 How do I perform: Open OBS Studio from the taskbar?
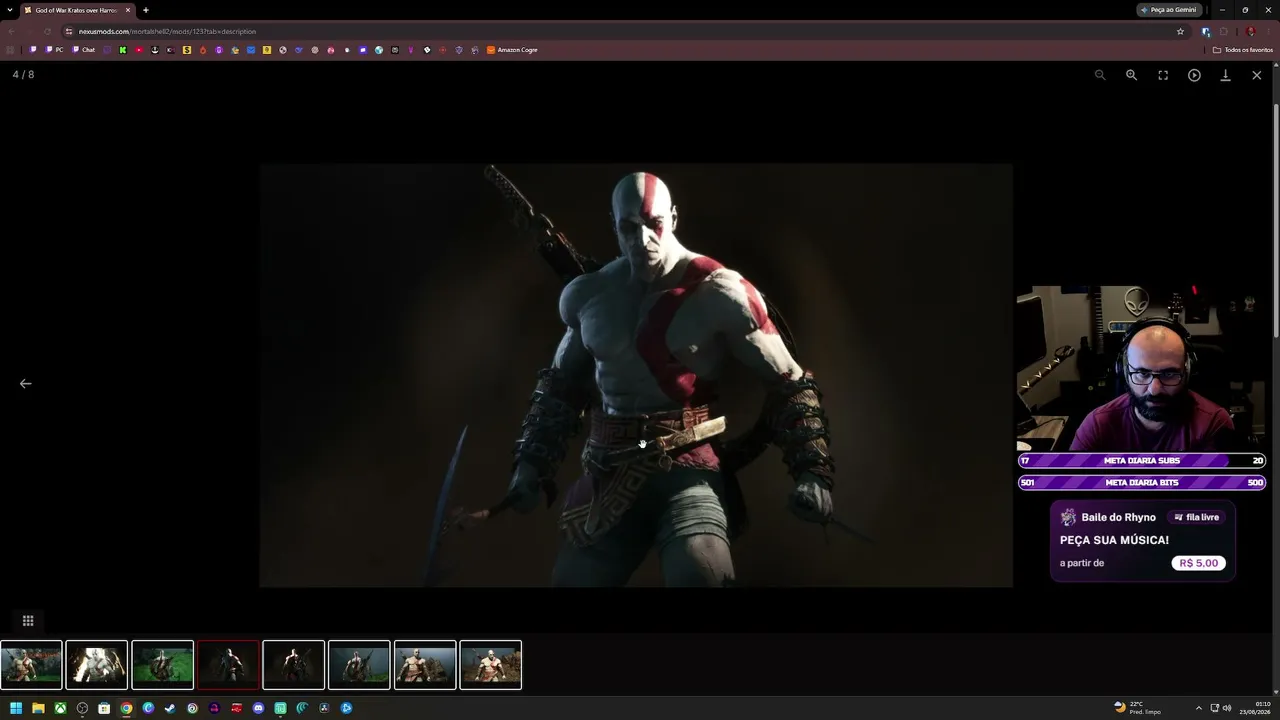(x=82, y=708)
